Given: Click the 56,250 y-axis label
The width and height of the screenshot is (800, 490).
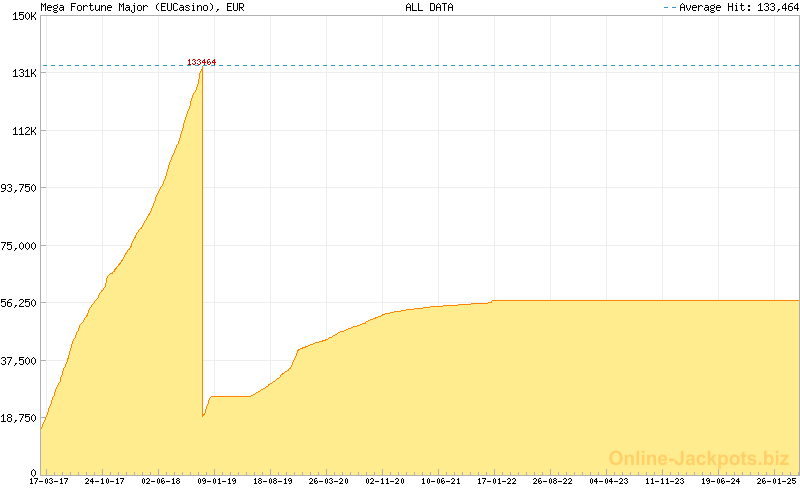Looking at the screenshot, I should (x=19, y=303).
